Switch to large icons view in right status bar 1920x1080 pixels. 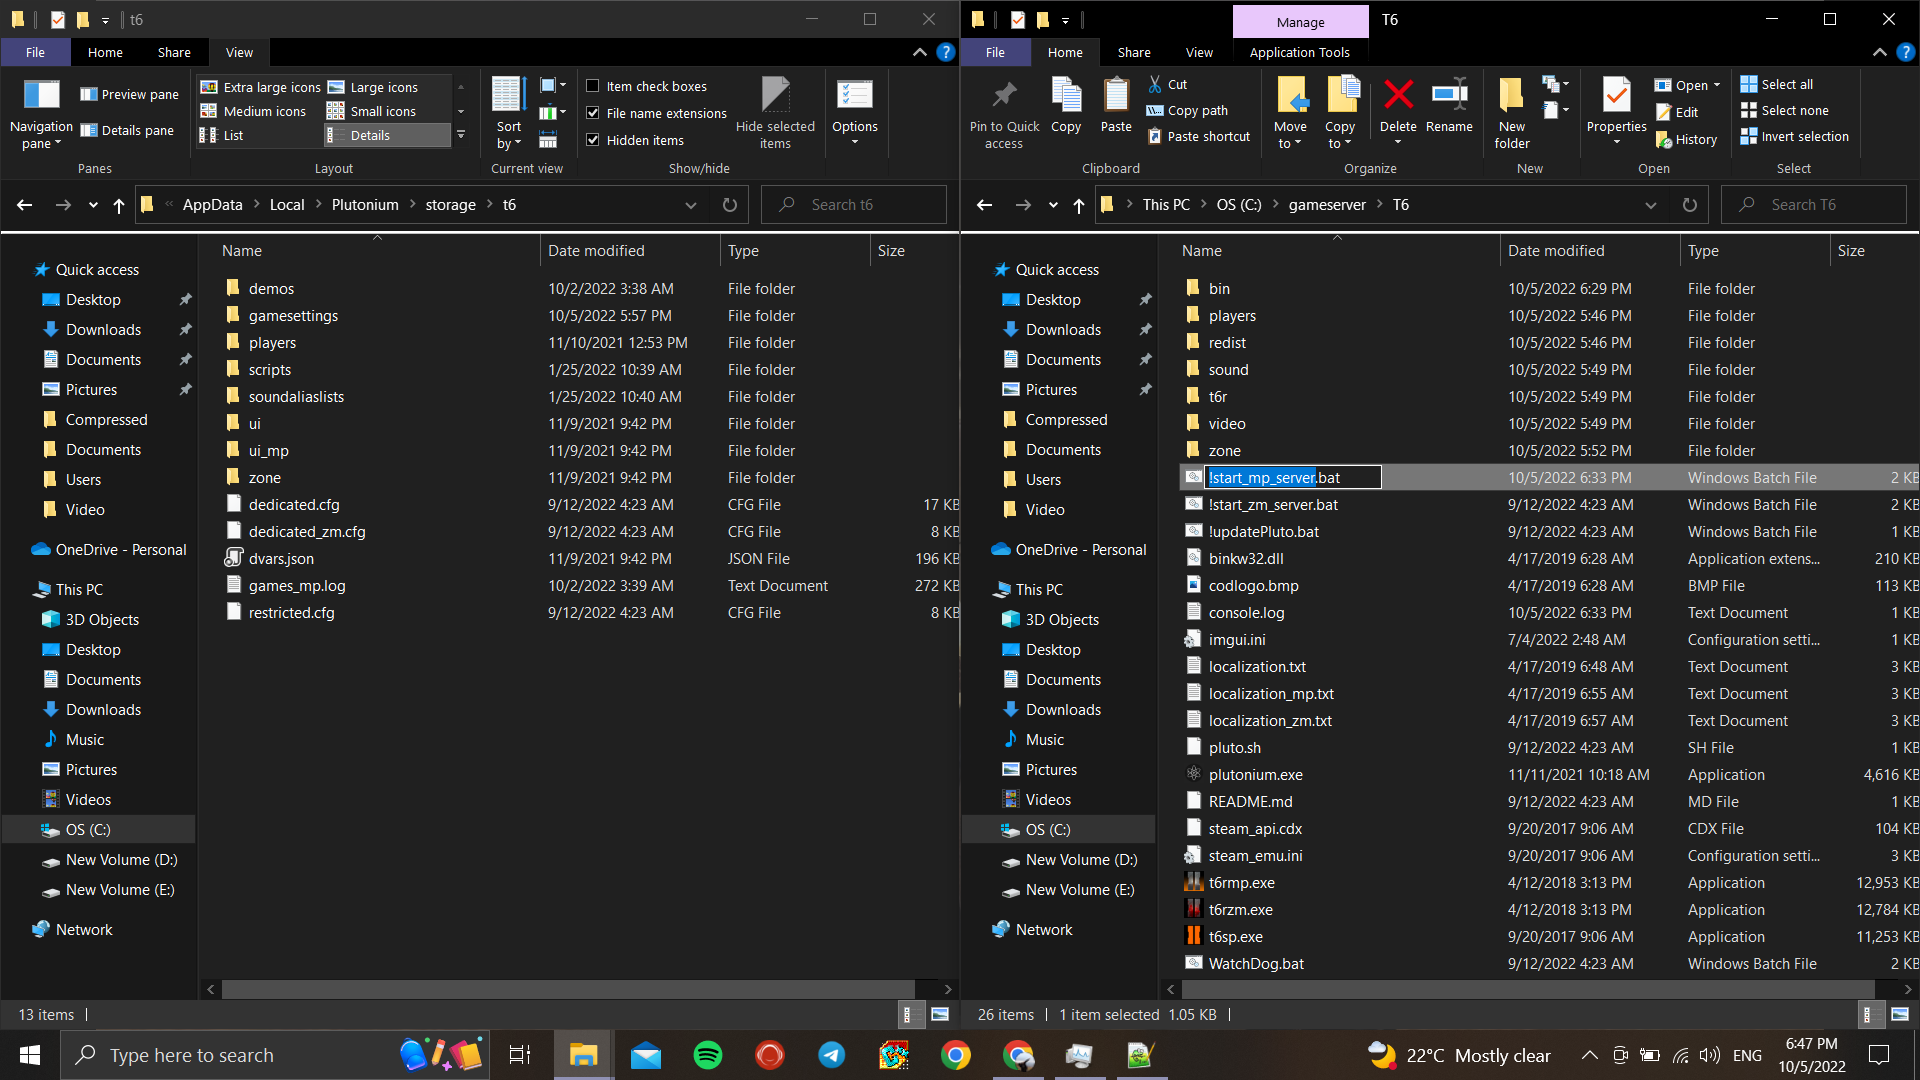[x=1900, y=1014]
